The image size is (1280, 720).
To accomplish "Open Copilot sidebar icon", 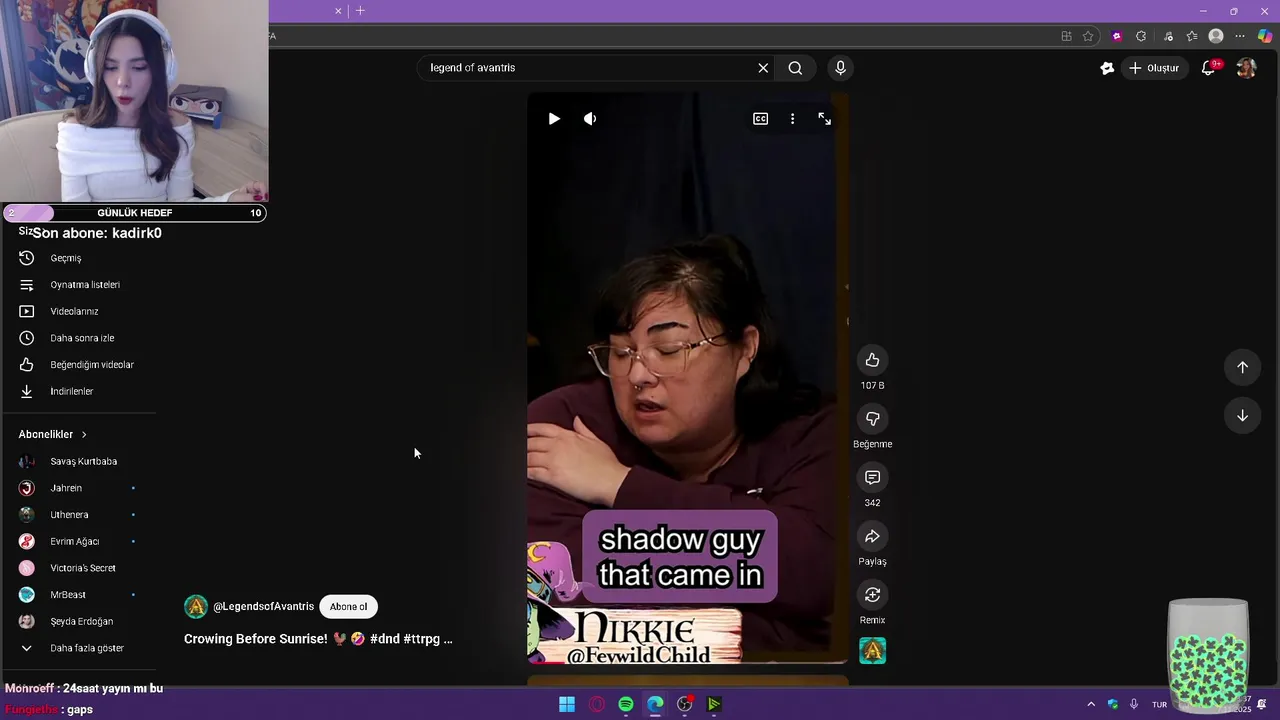I will tap(1266, 36).
